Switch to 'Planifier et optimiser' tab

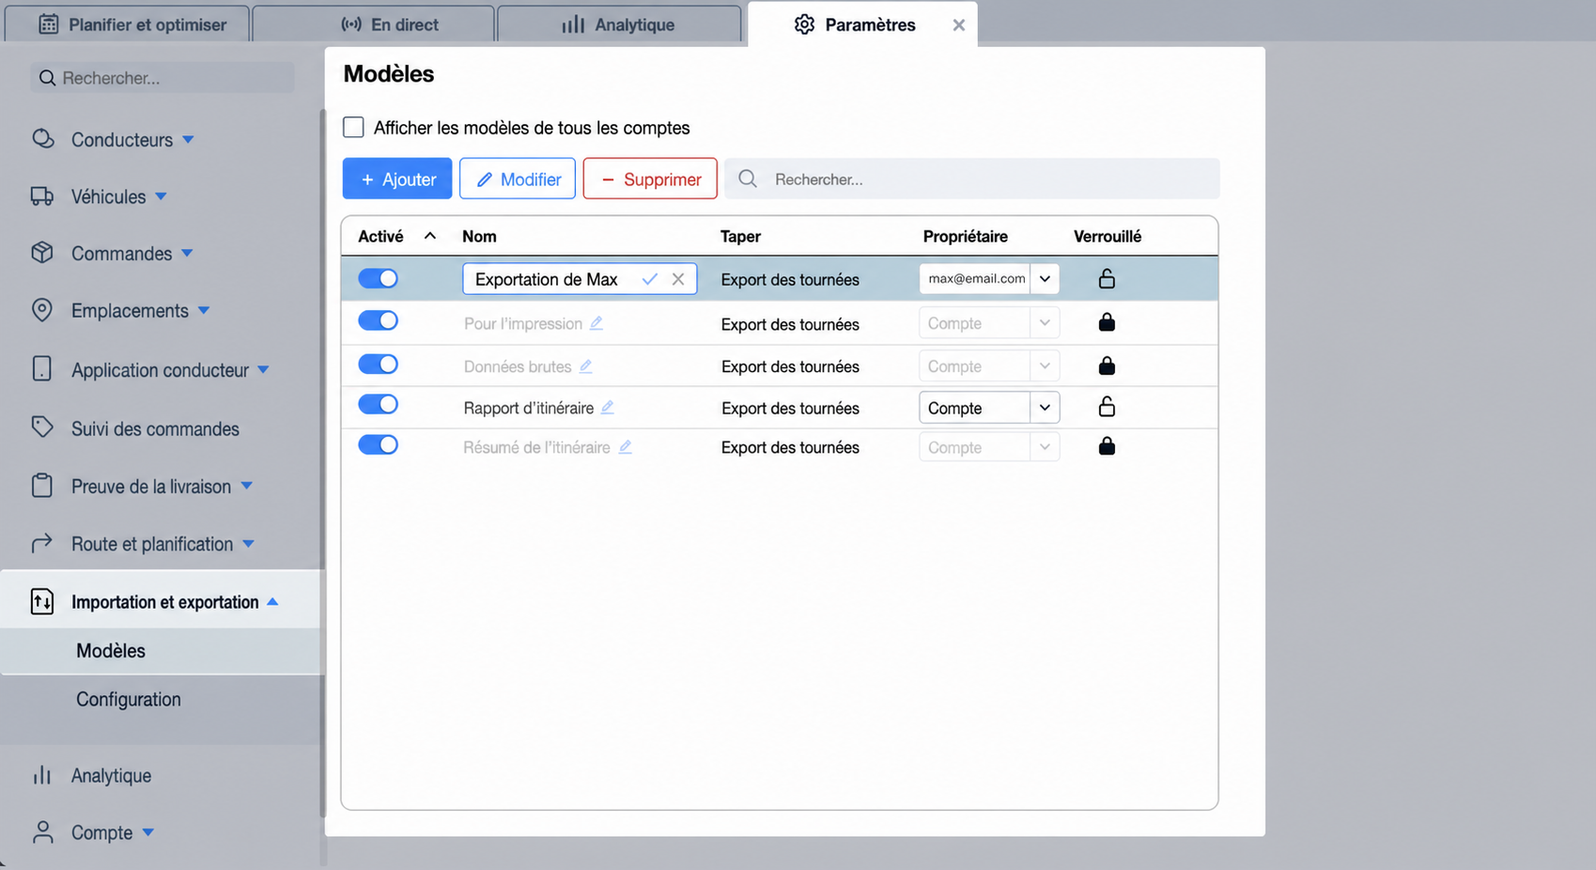click(128, 24)
